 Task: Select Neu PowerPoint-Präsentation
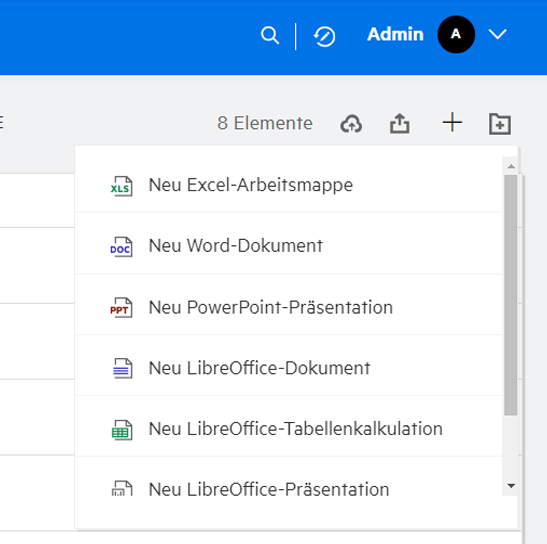[289, 307]
